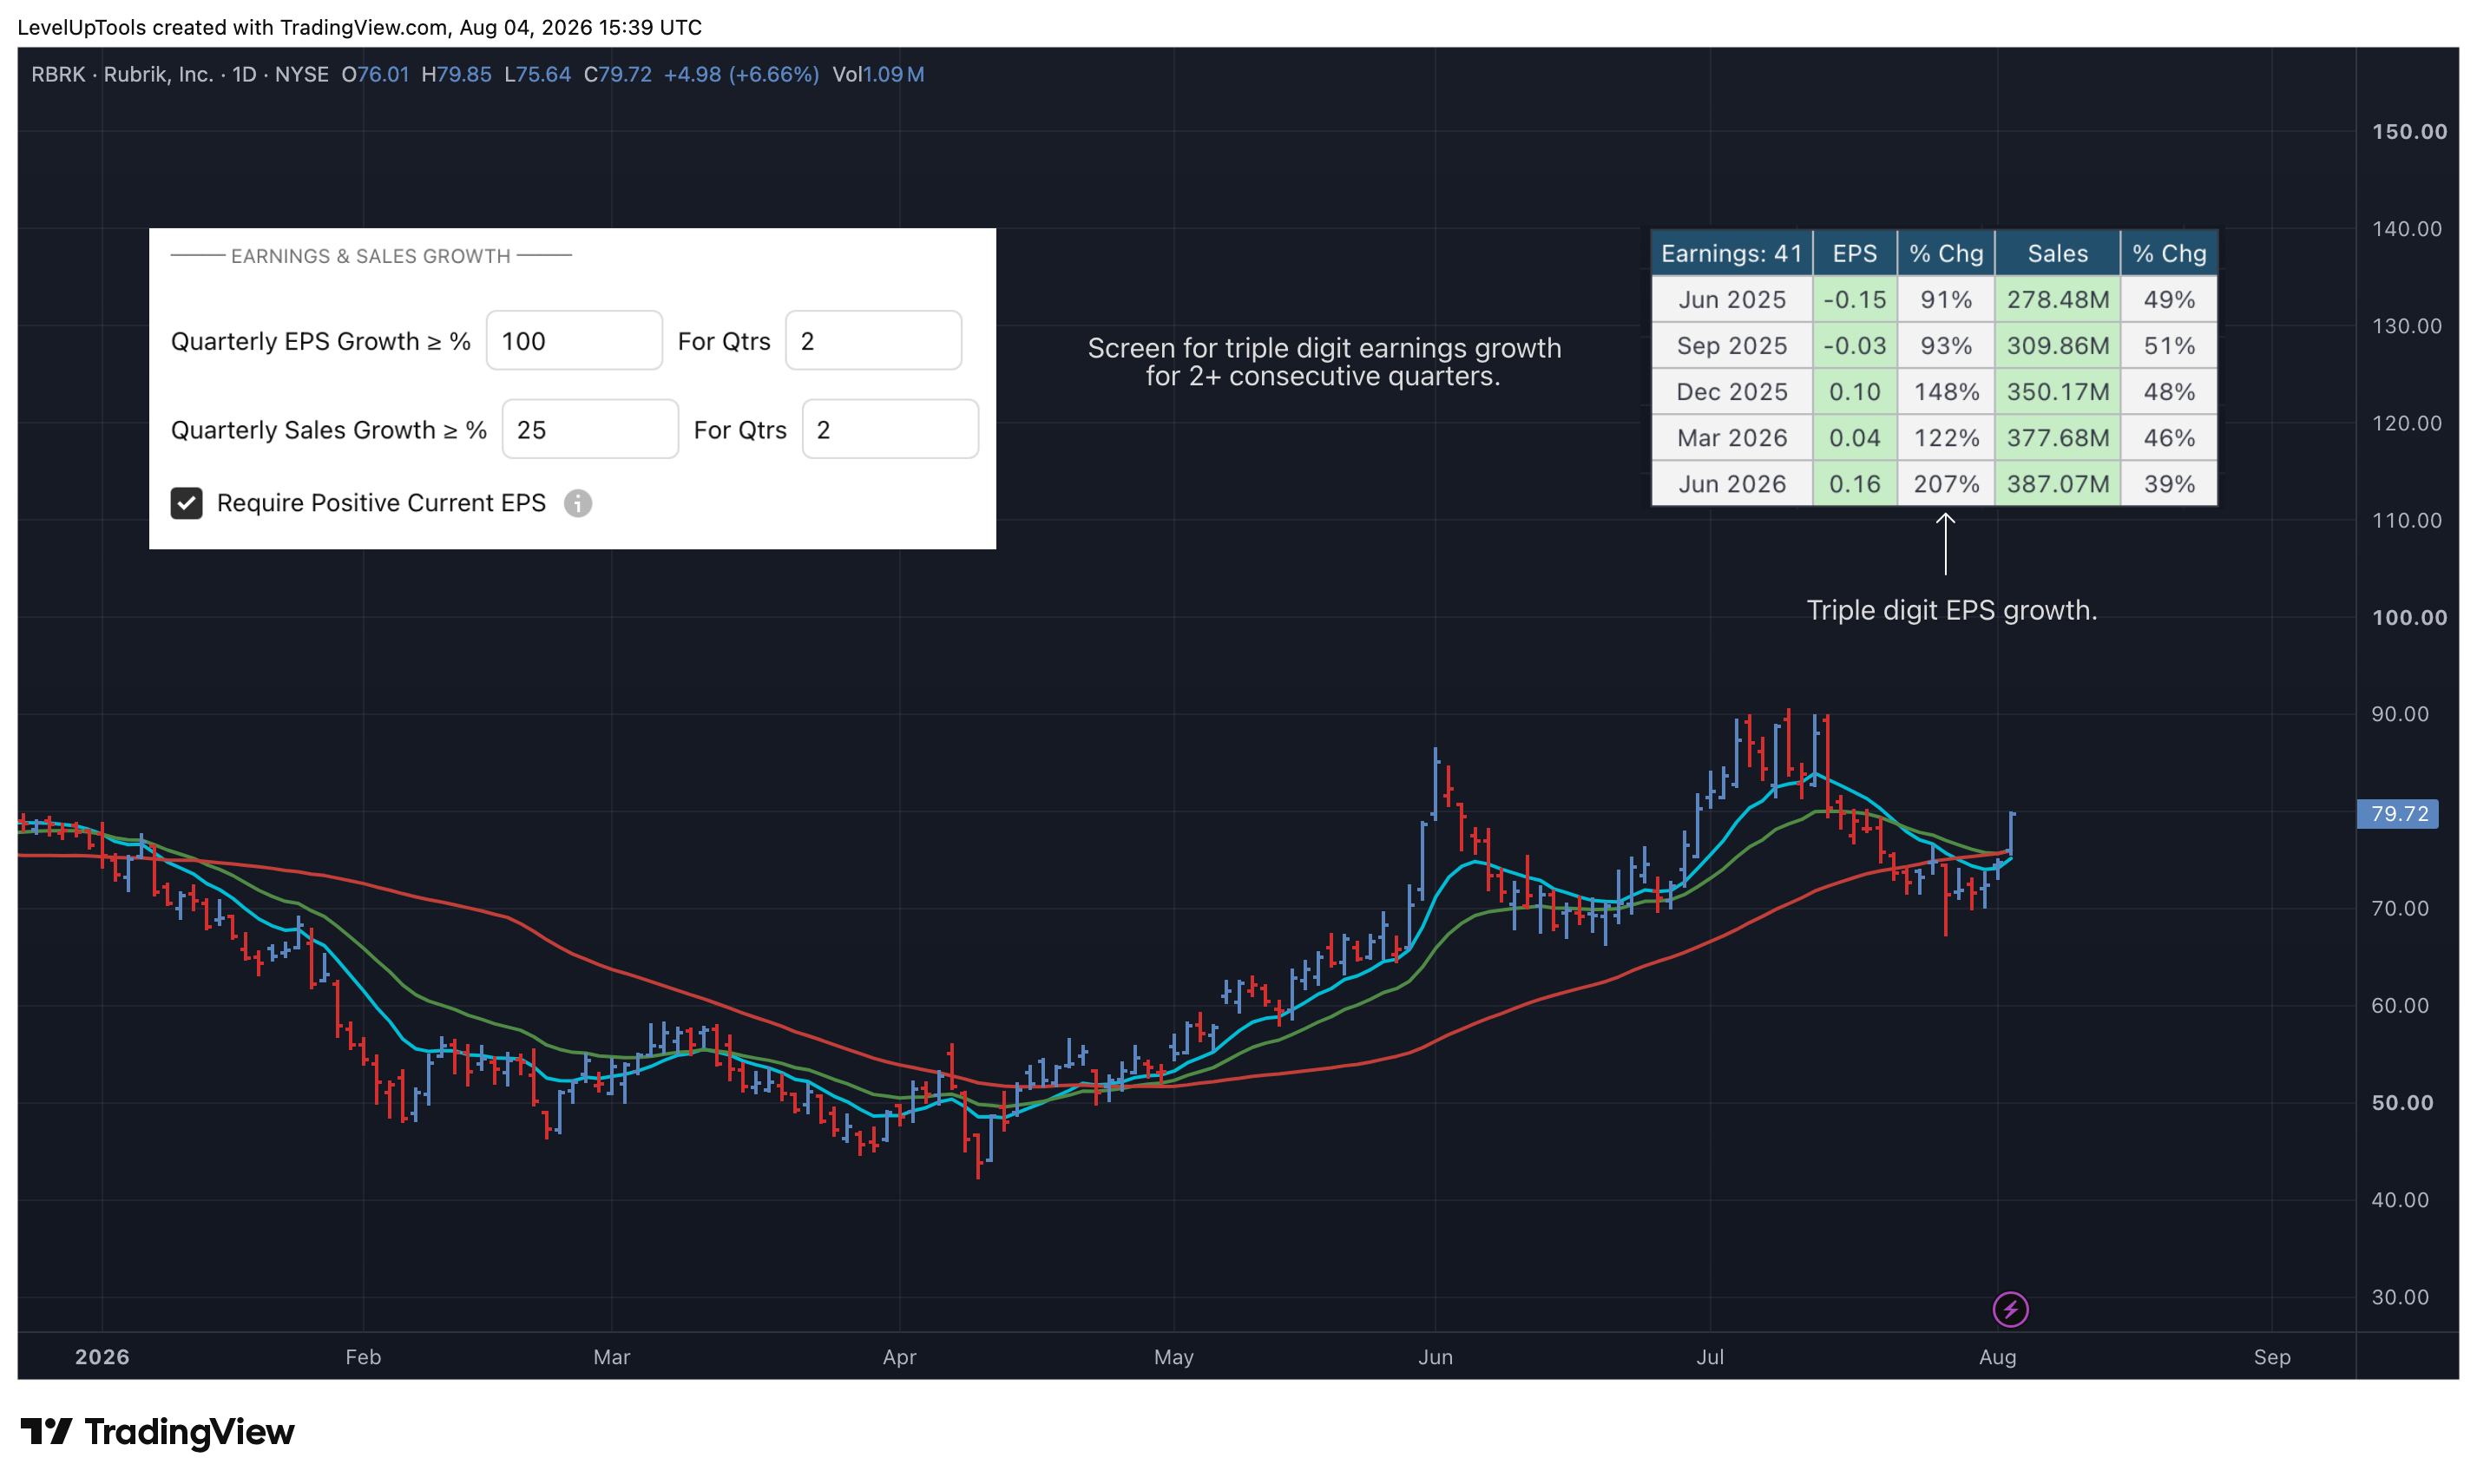Click the -0.03 EPS cell

tap(1854, 346)
